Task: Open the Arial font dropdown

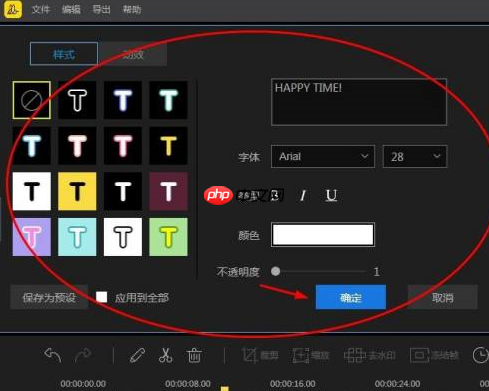Action: [x=323, y=156]
